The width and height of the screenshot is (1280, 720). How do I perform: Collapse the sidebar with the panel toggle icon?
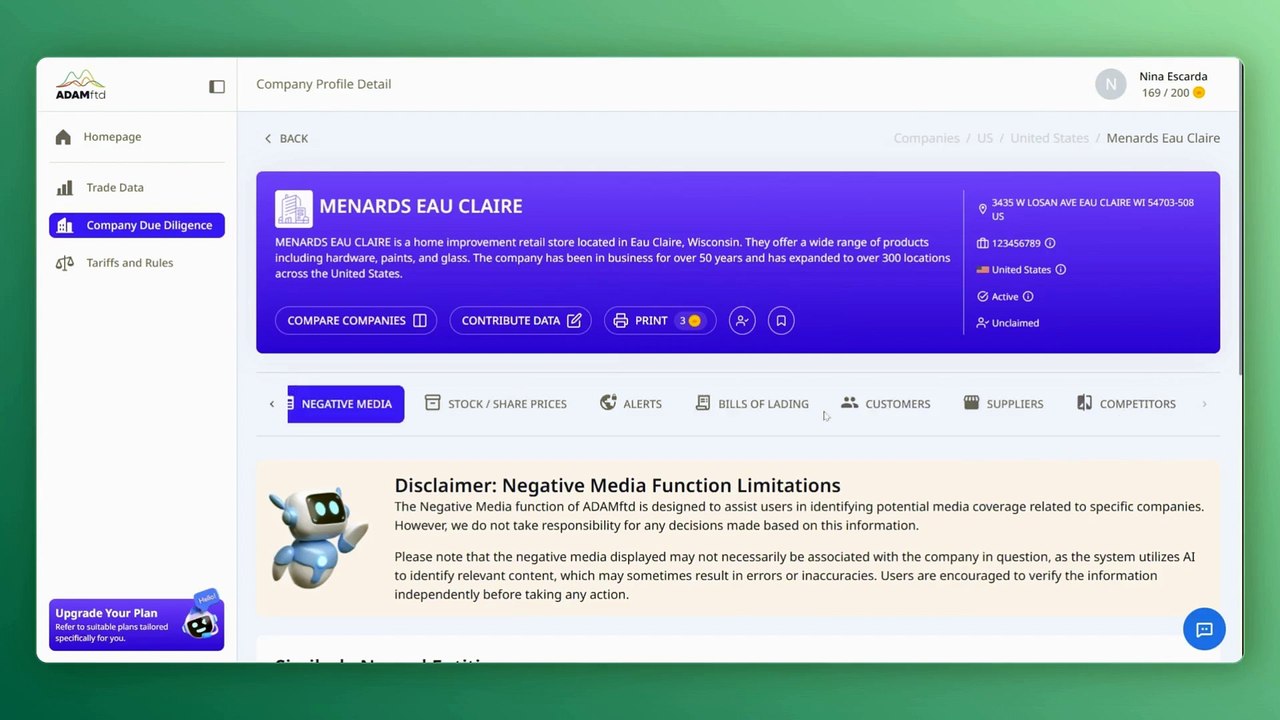pyautogui.click(x=217, y=87)
